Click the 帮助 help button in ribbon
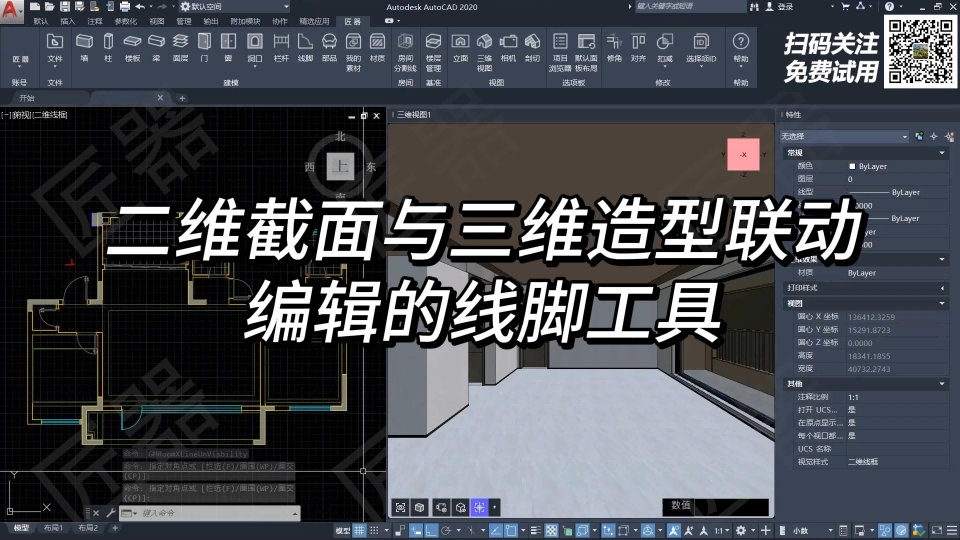This screenshot has width=960, height=540. click(x=741, y=48)
